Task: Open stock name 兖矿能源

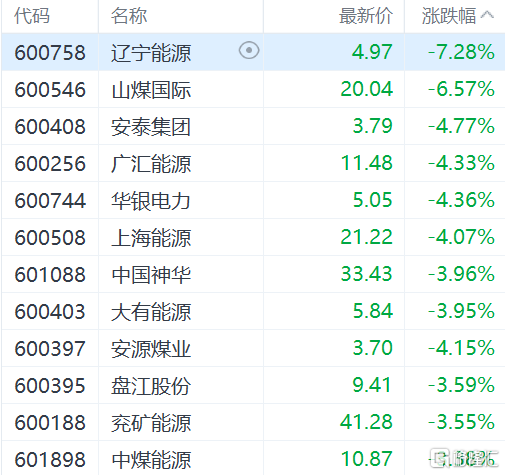Action: coord(151,423)
